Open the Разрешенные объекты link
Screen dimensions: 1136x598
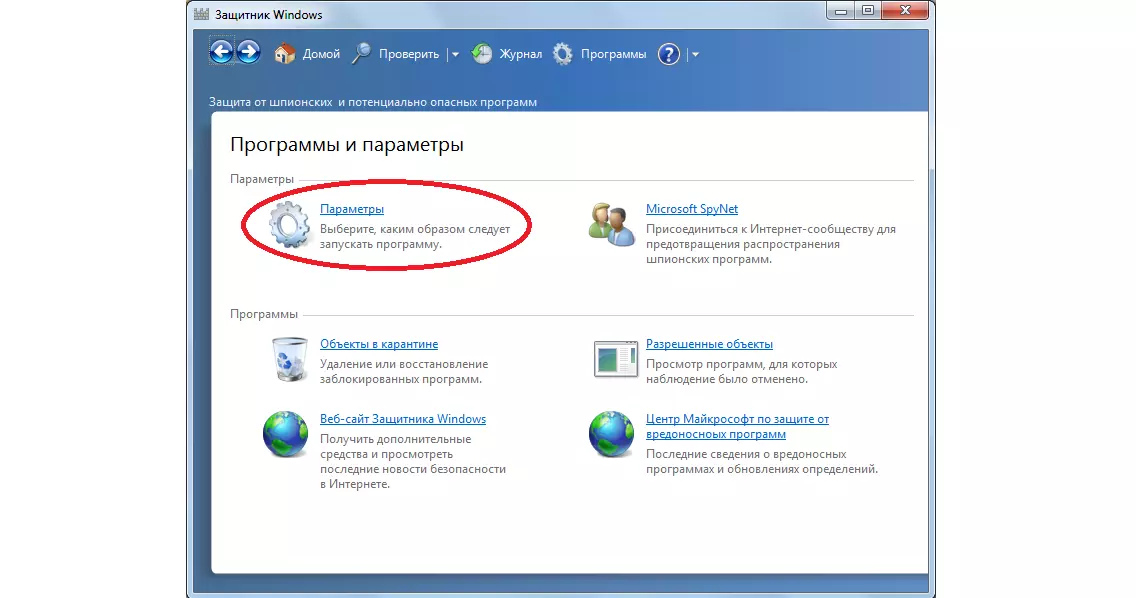tap(709, 344)
